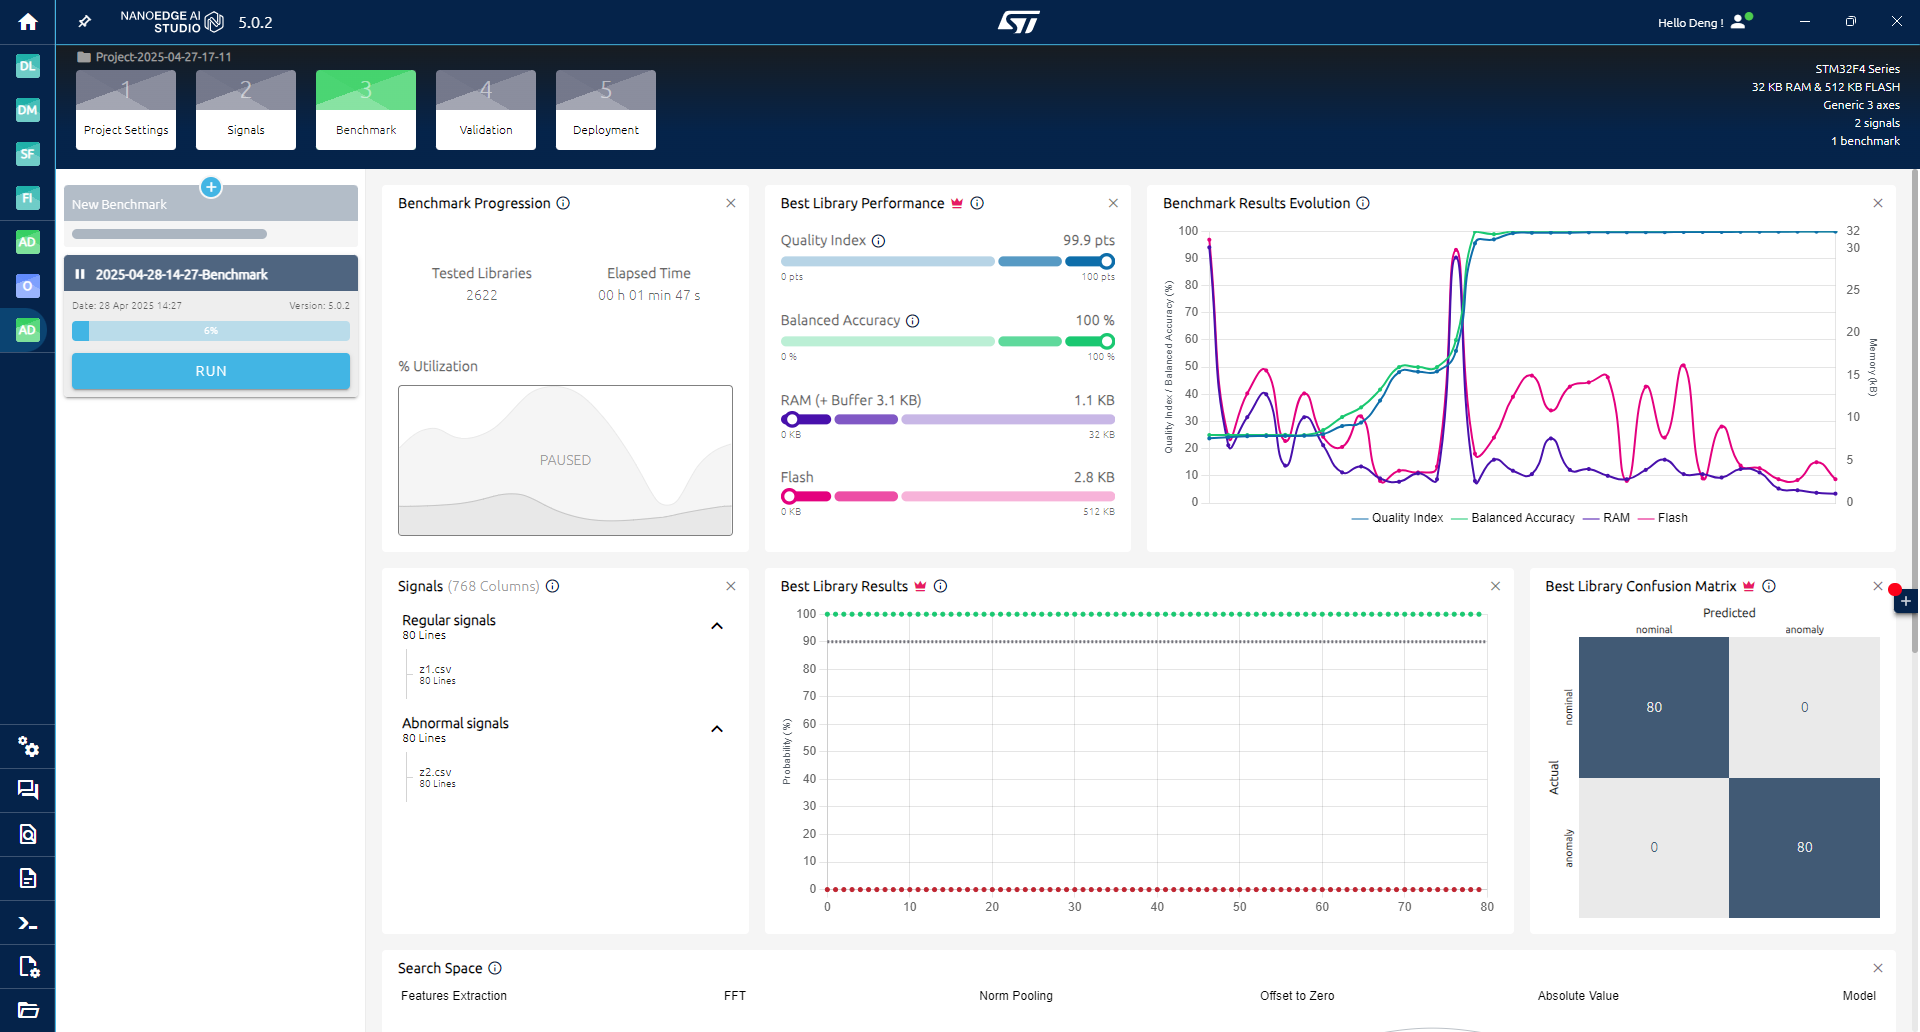Close the Benchmark Progression panel
The width and height of the screenshot is (1920, 1032).
[731, 203]
